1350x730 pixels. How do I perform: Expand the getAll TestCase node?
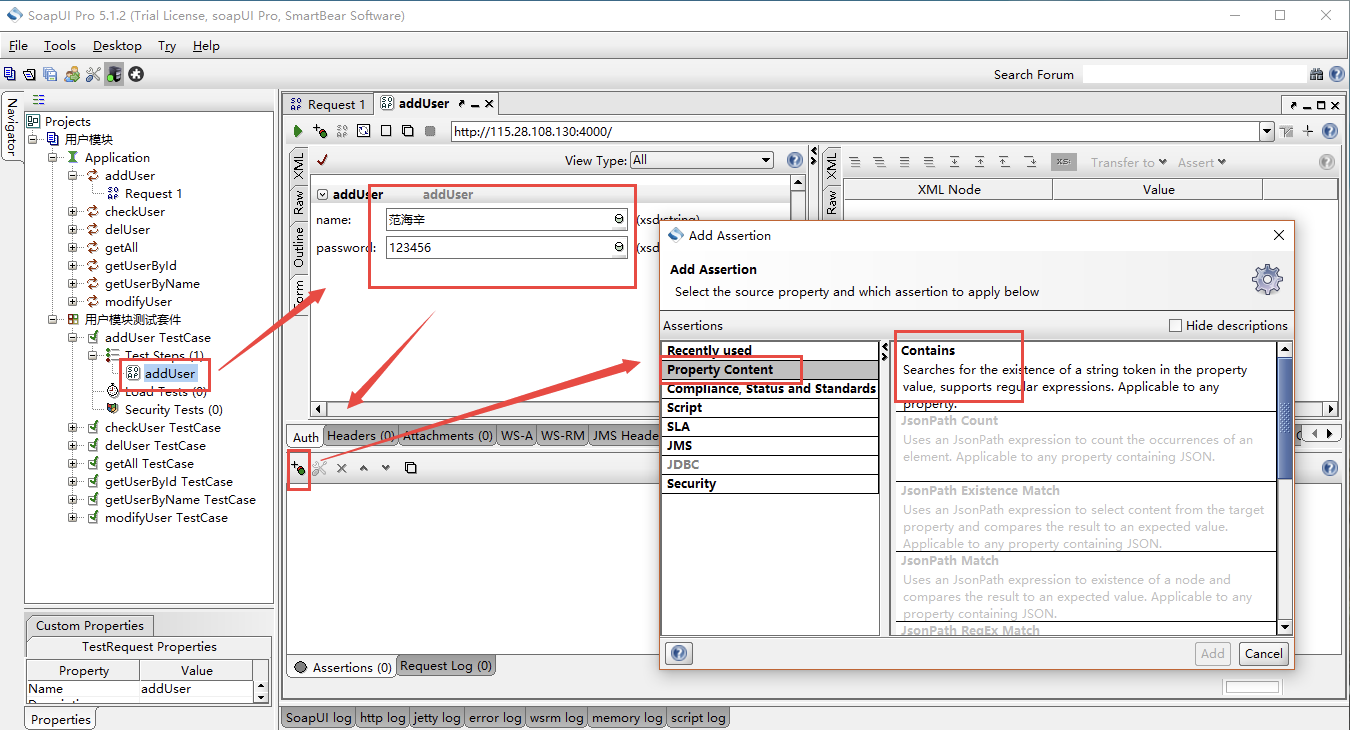(72, 464)
